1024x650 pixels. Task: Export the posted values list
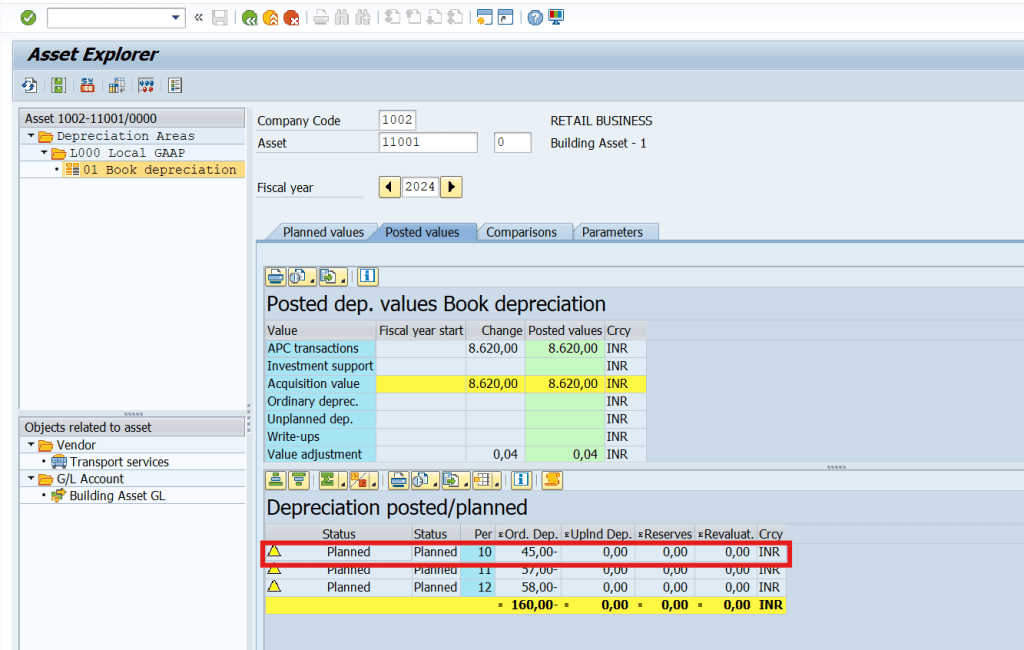328,276
